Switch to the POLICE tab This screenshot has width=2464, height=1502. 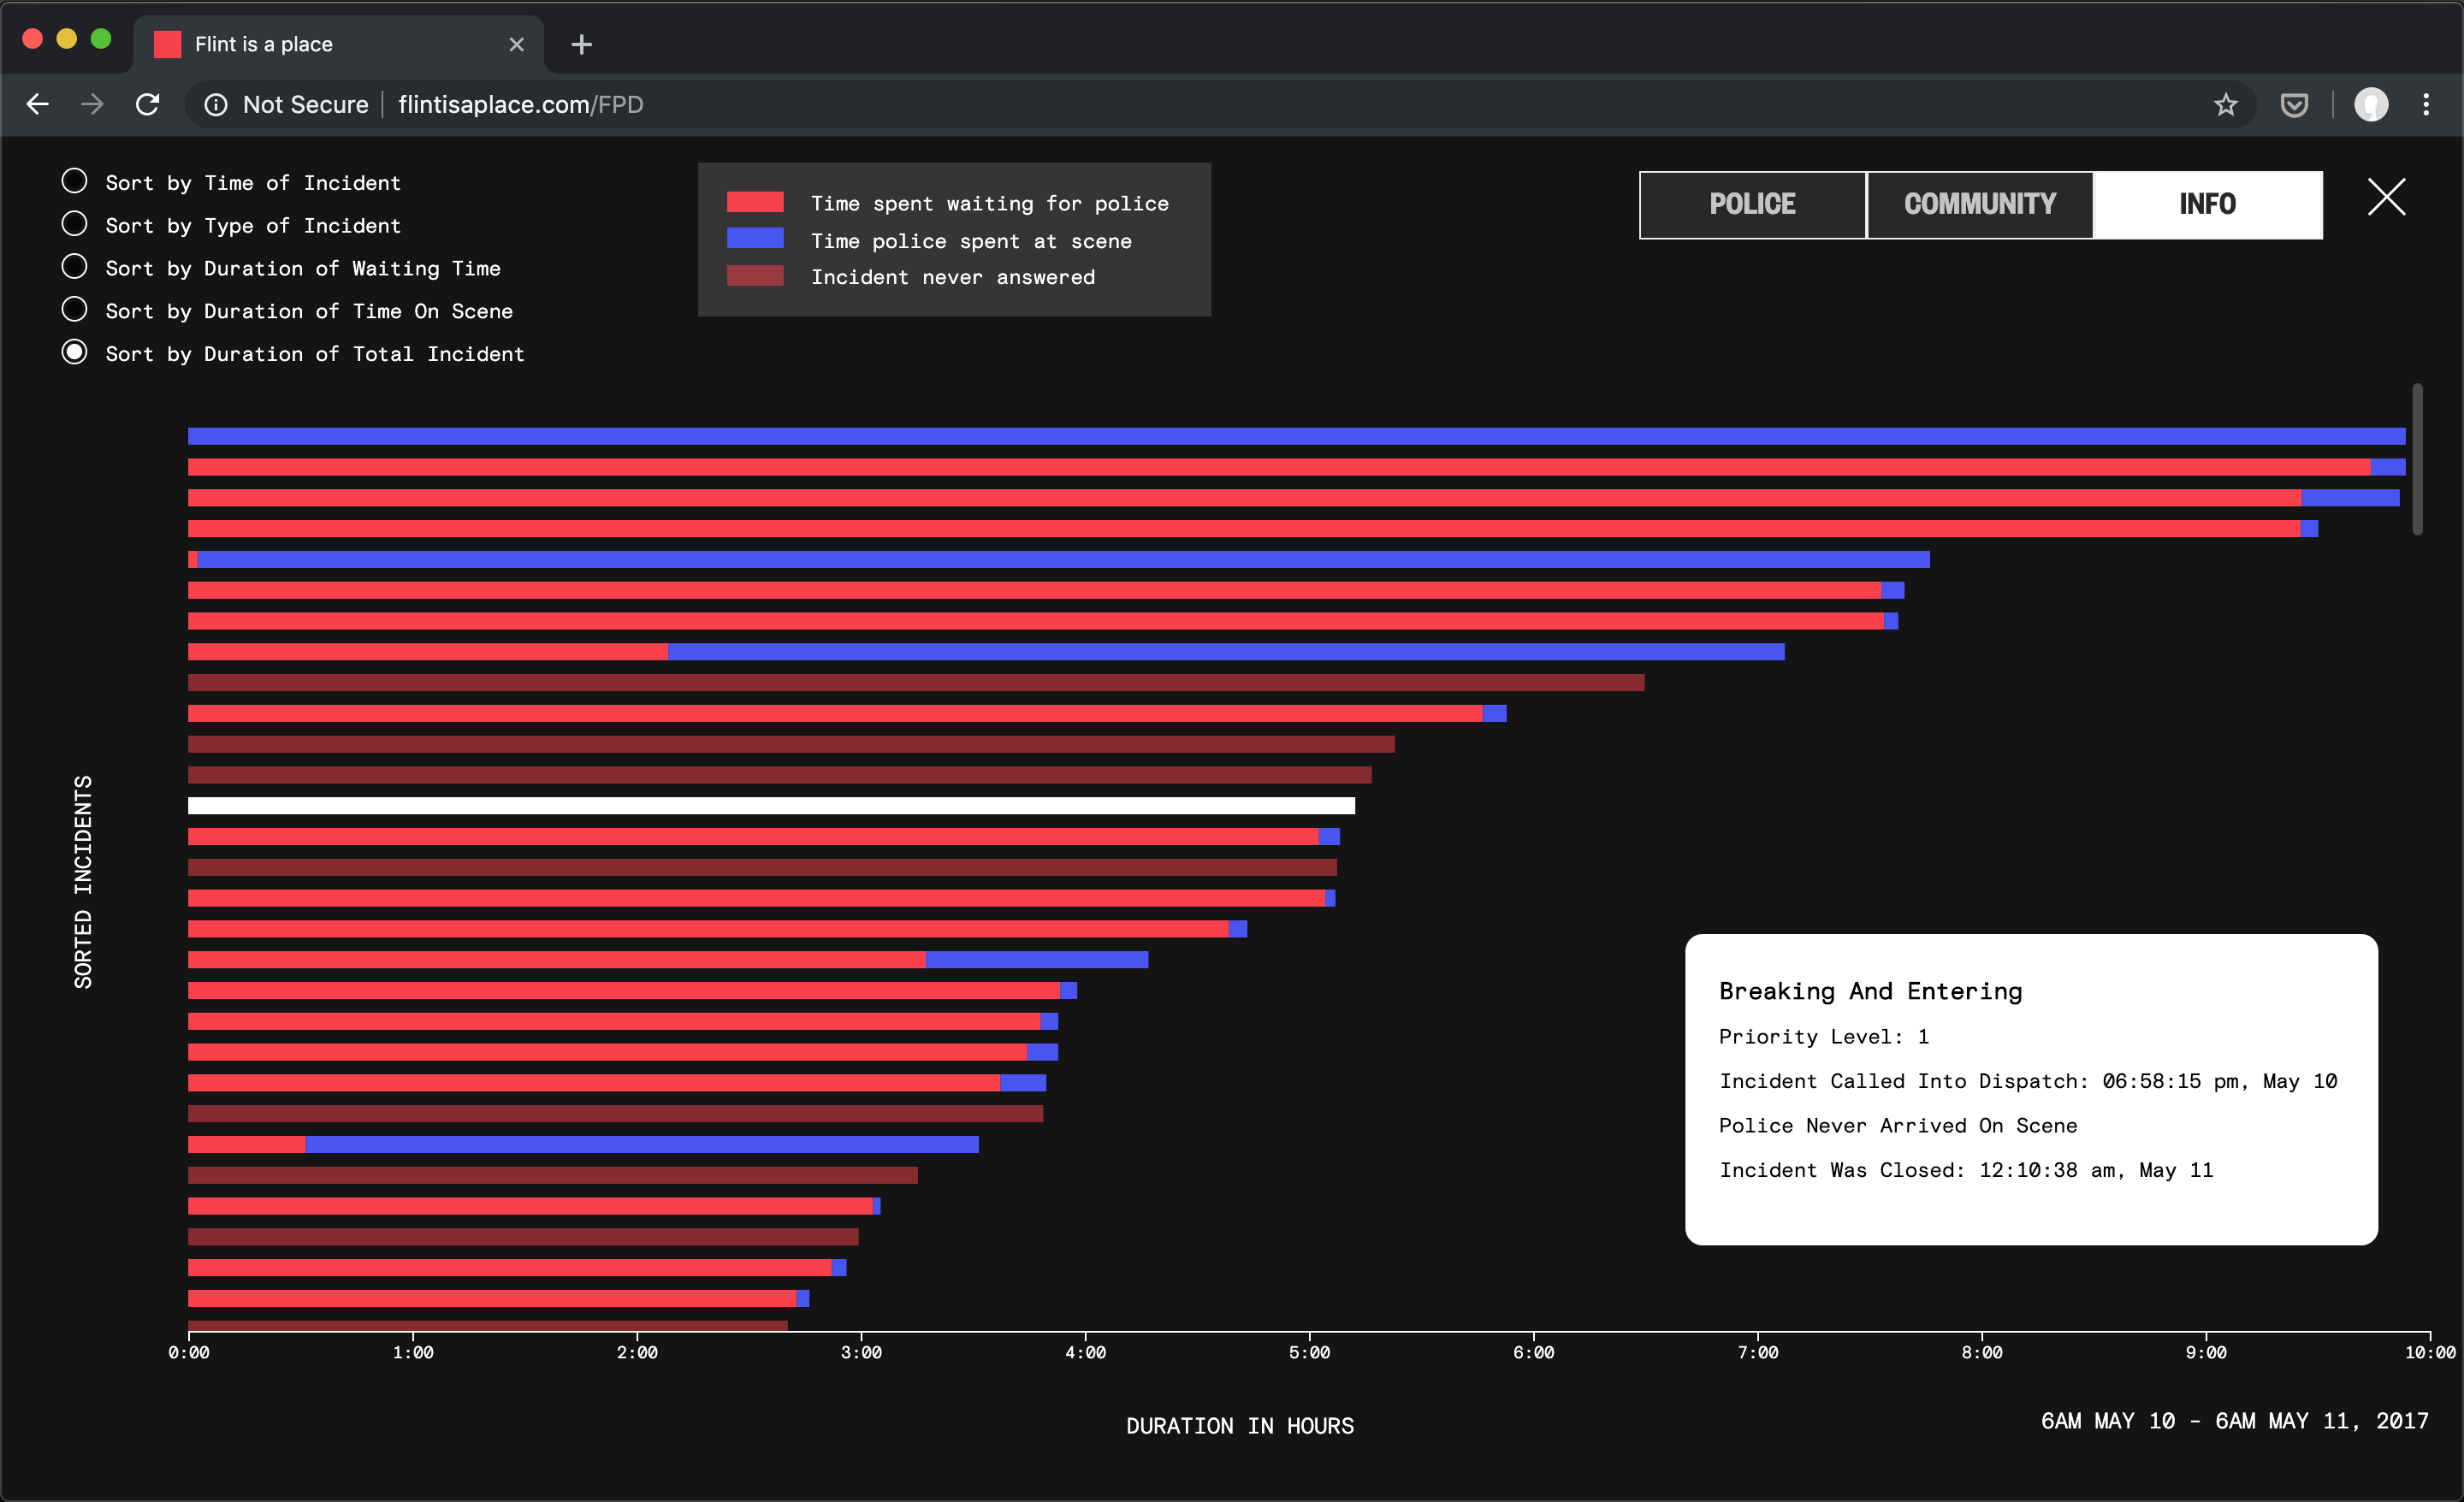click(1752, 204)
